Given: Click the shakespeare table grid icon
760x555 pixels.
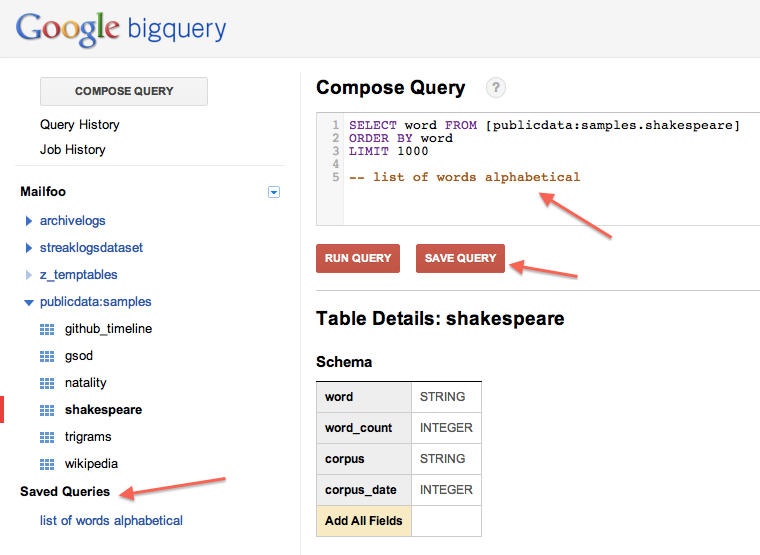Looking at the screenshot, I should coord(46,410).
